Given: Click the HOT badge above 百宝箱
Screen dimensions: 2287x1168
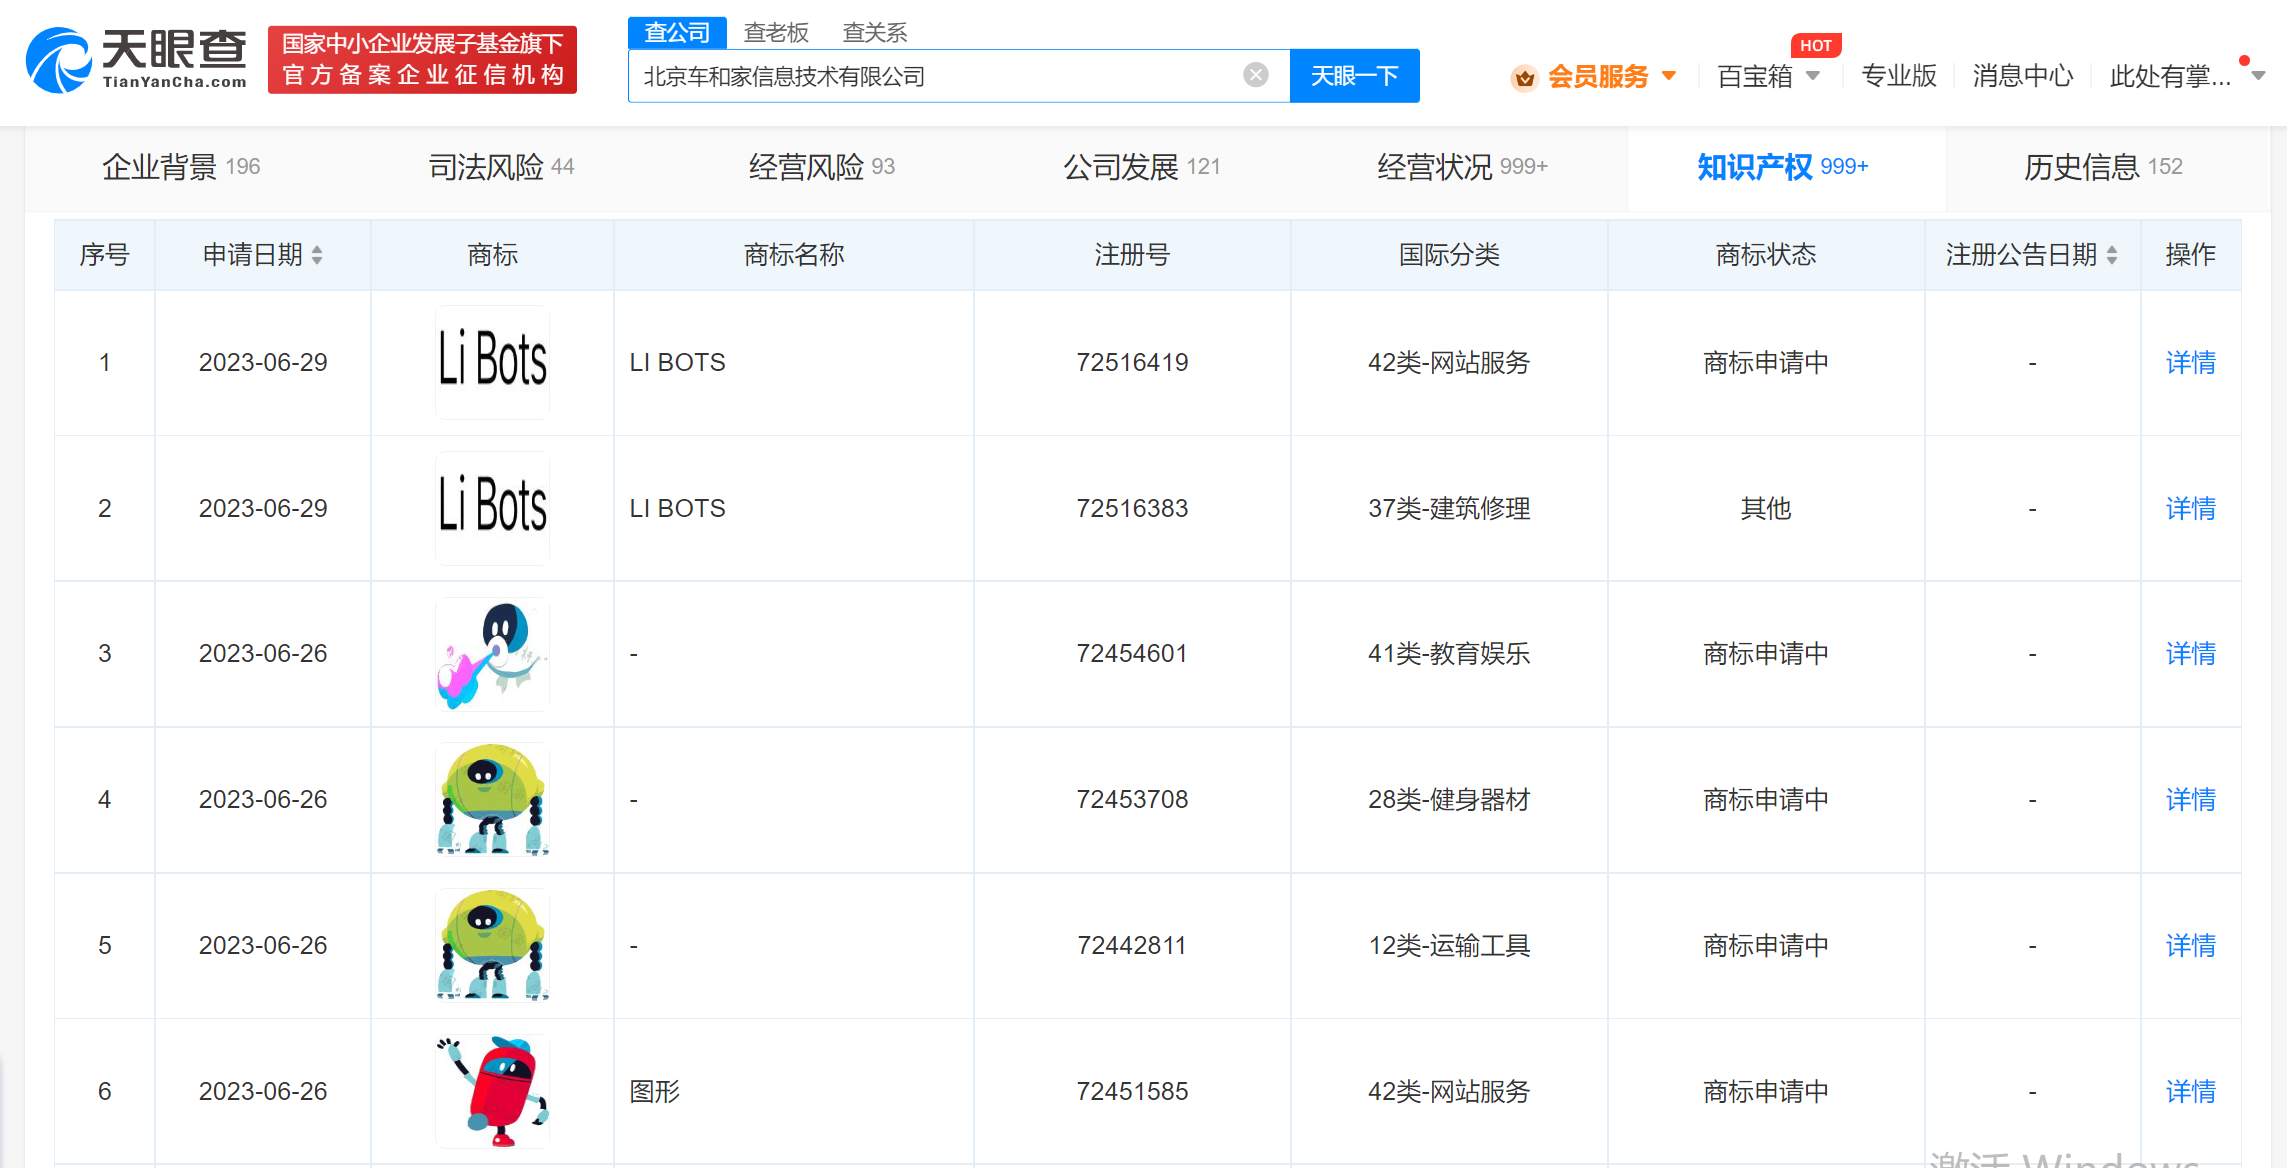Looking at the screenshot, I should click(x=1816, y=45).
